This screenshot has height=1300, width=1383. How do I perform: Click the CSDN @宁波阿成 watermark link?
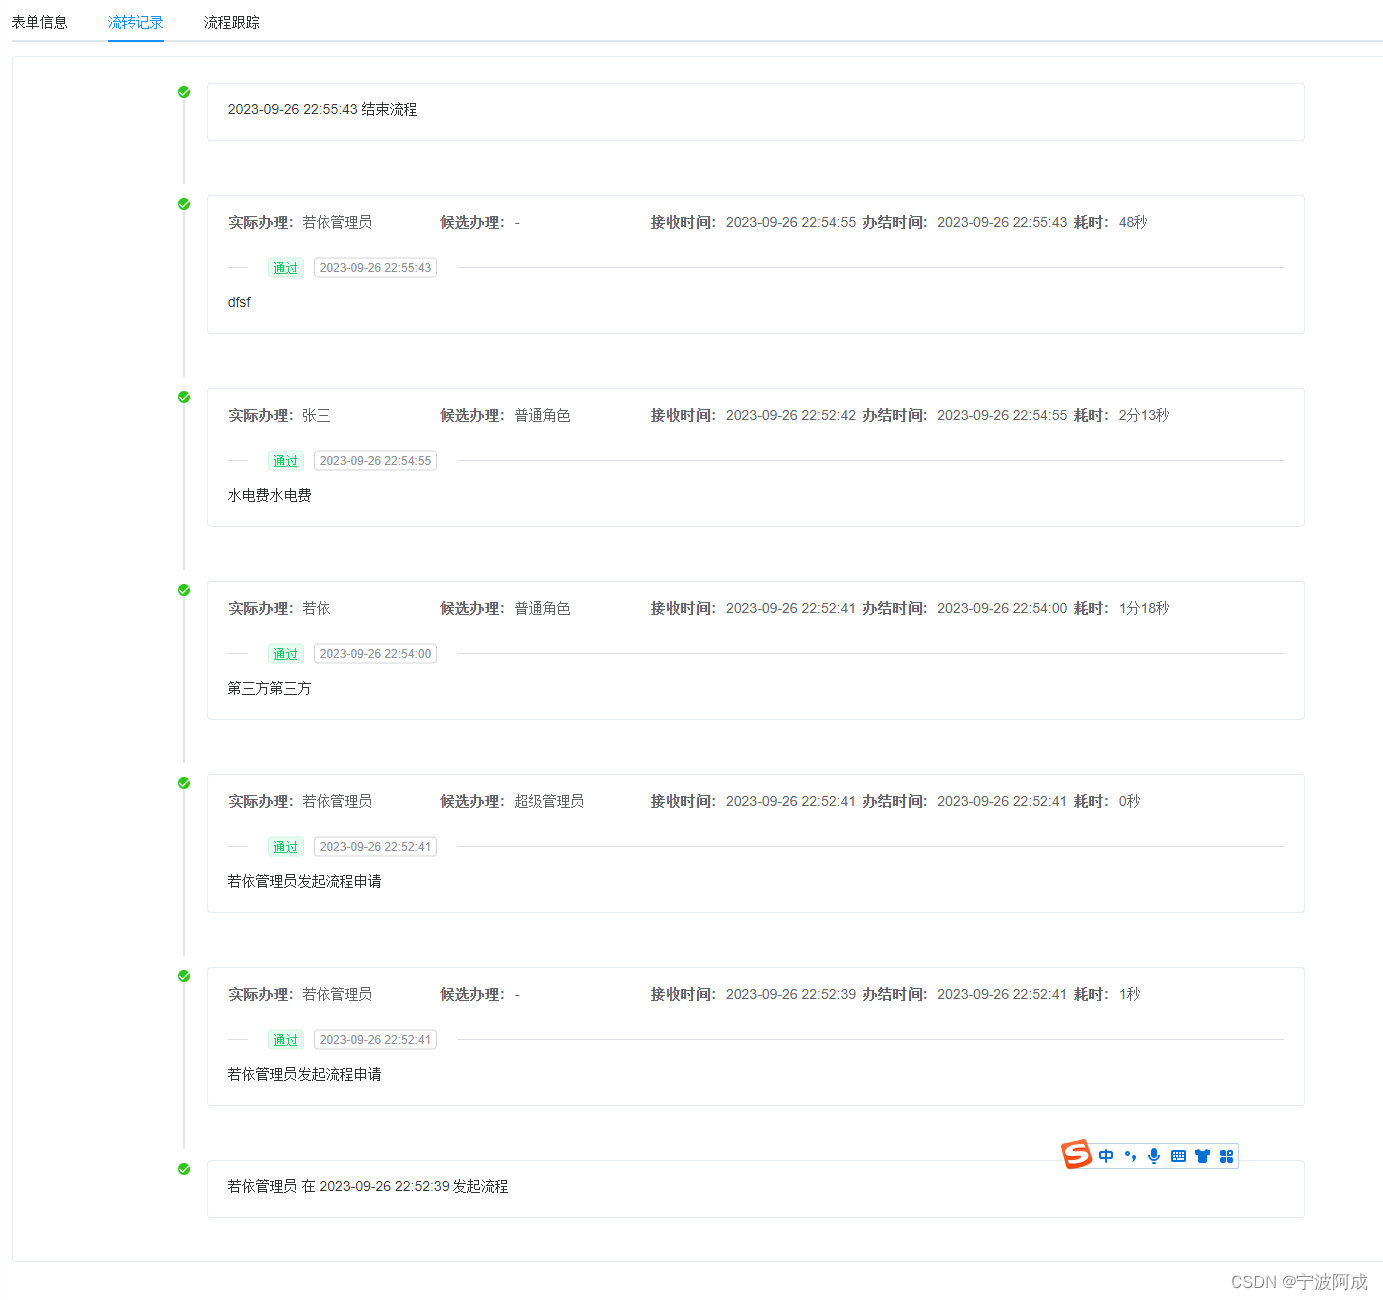coord(1300,1281)
